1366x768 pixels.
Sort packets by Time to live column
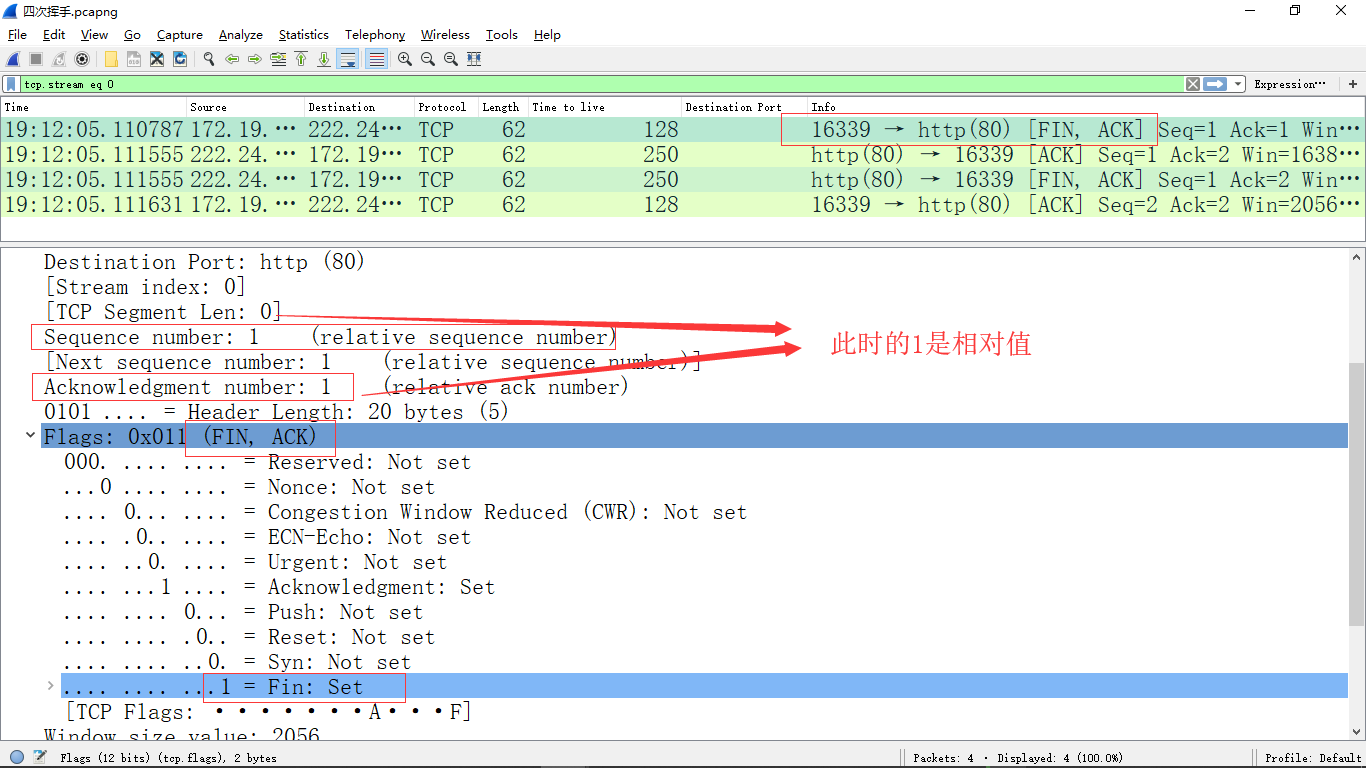click(606, 107)
